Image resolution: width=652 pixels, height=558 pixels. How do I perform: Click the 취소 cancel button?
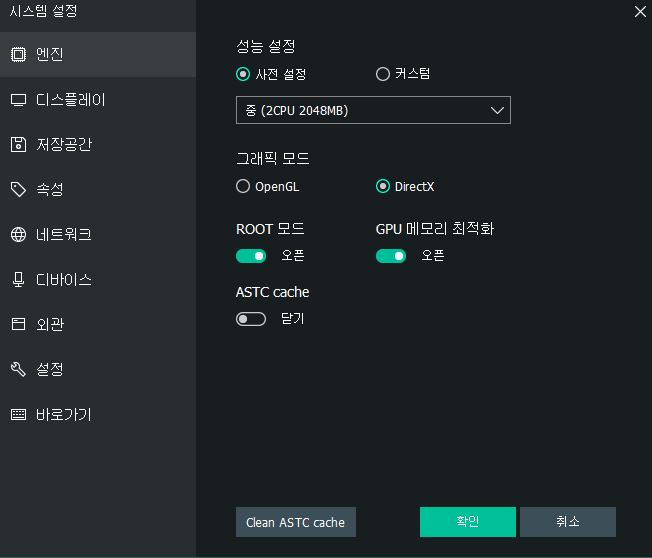pyautogui.click(x=568, y=522)
